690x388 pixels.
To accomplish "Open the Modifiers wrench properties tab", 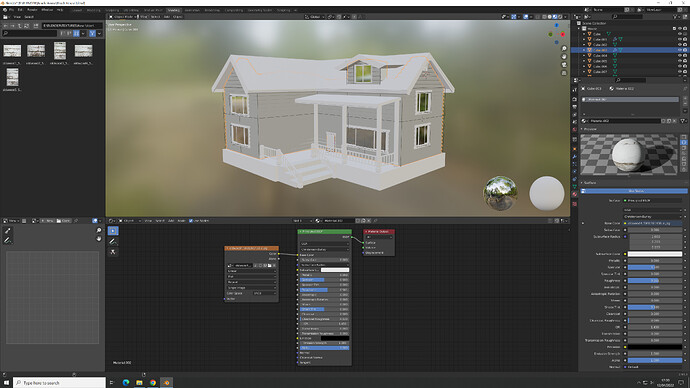I will [575, 157].
